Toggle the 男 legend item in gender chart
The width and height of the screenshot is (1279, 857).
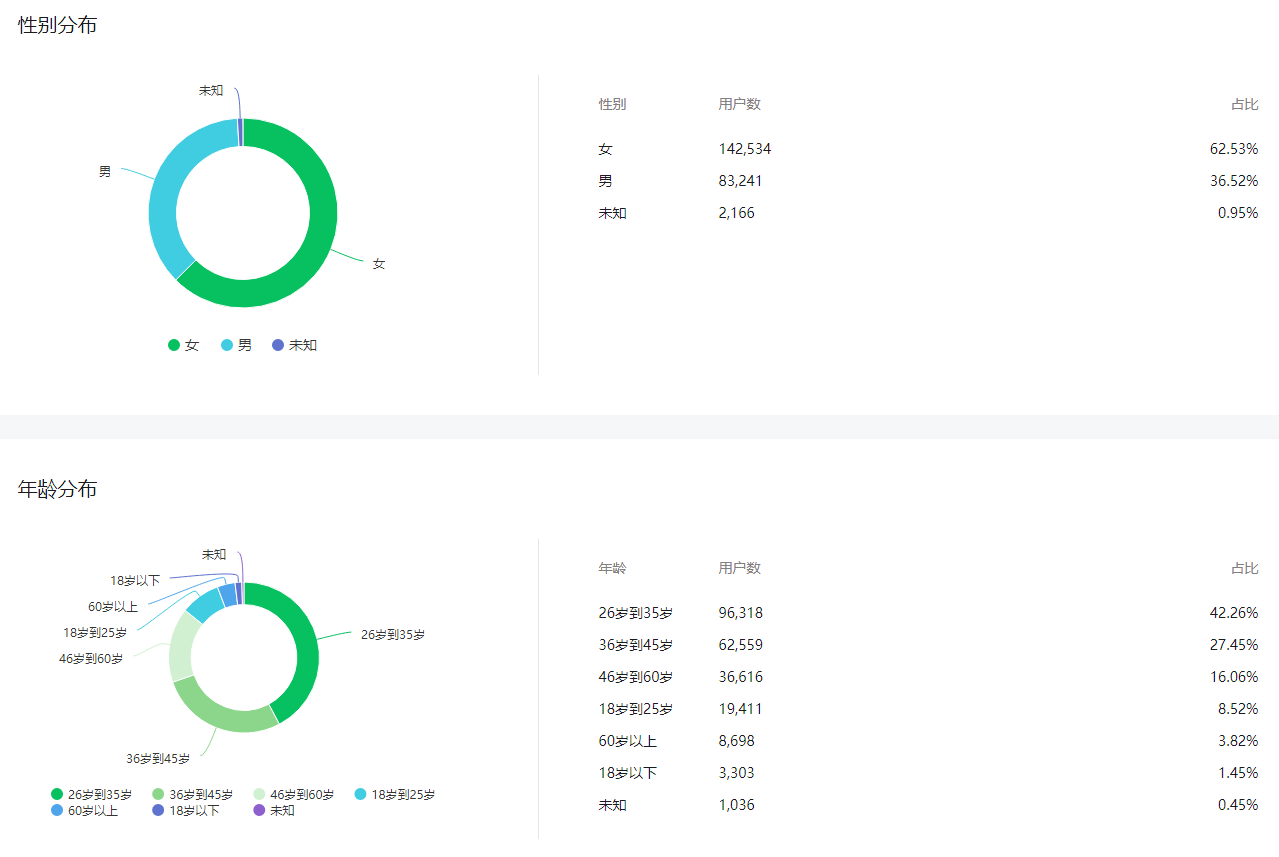pyautogui.click(x=236, y=345)
